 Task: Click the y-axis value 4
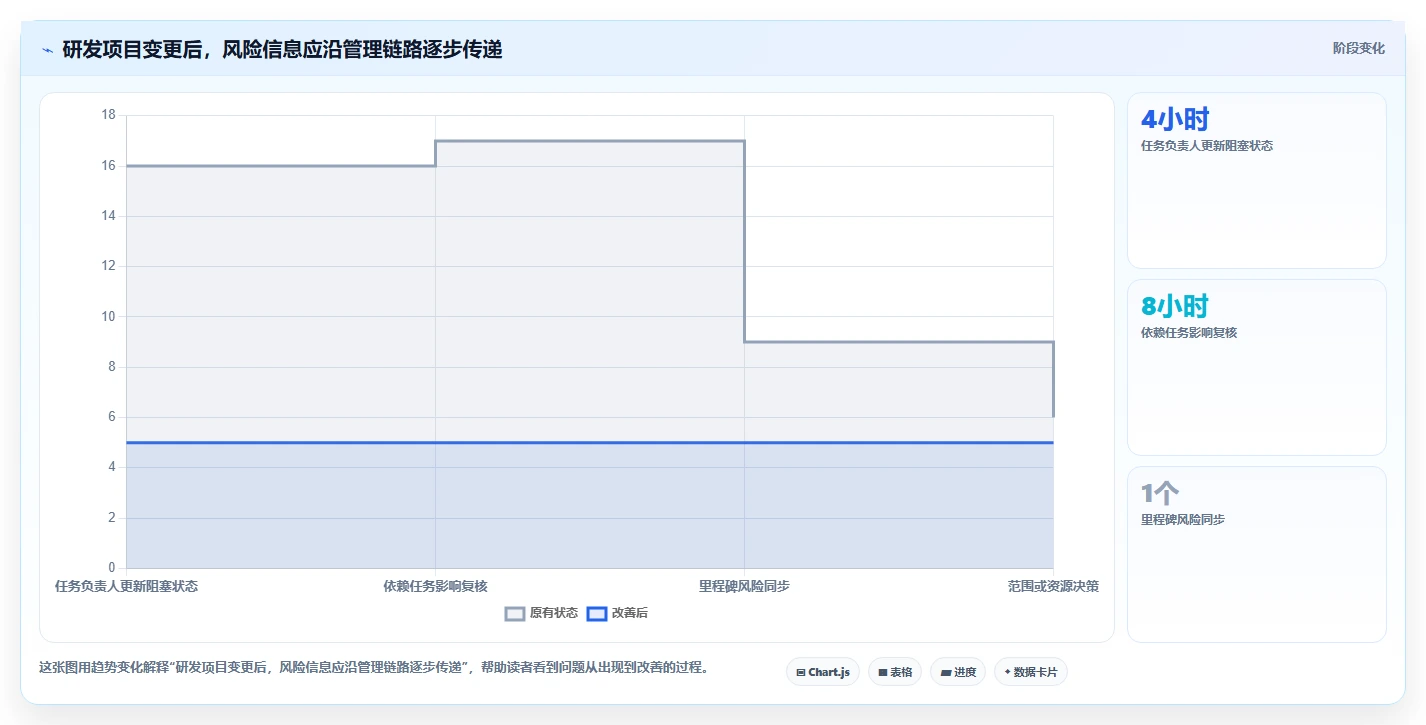click(x=112, y=467)
